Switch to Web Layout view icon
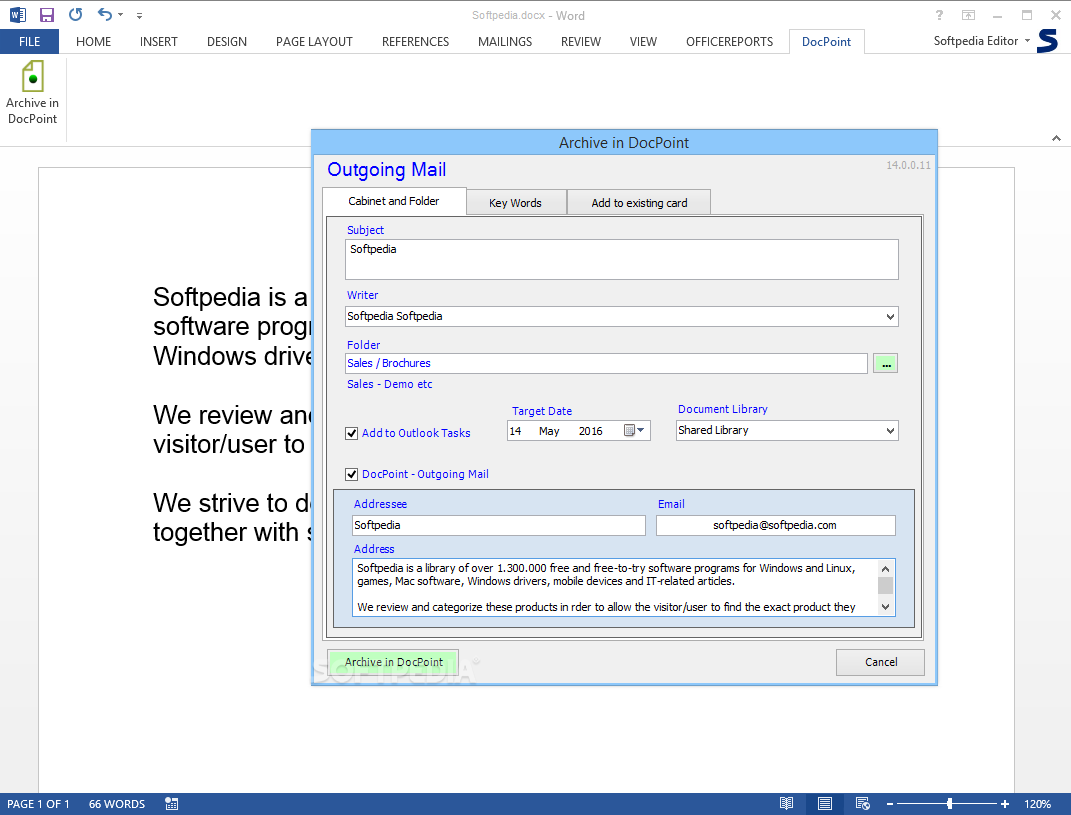 (x=863, y=804)
